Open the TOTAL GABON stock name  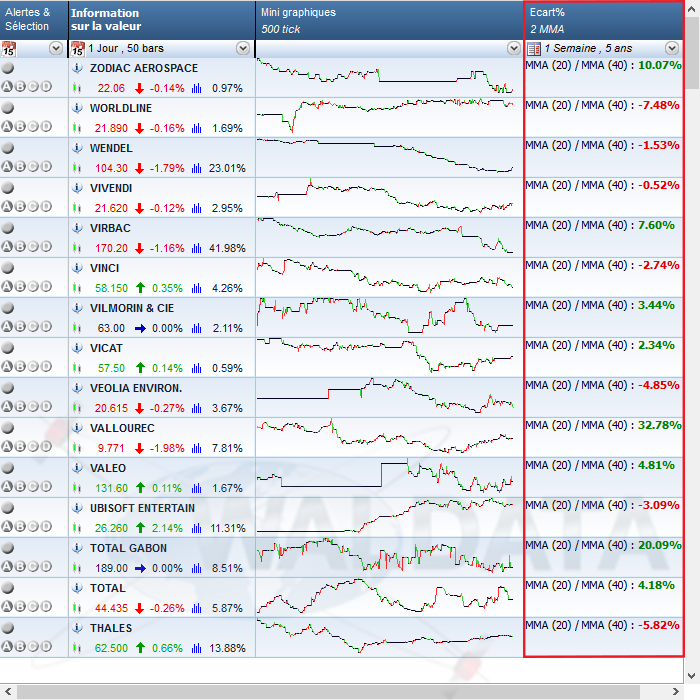[x=129, y=548]
